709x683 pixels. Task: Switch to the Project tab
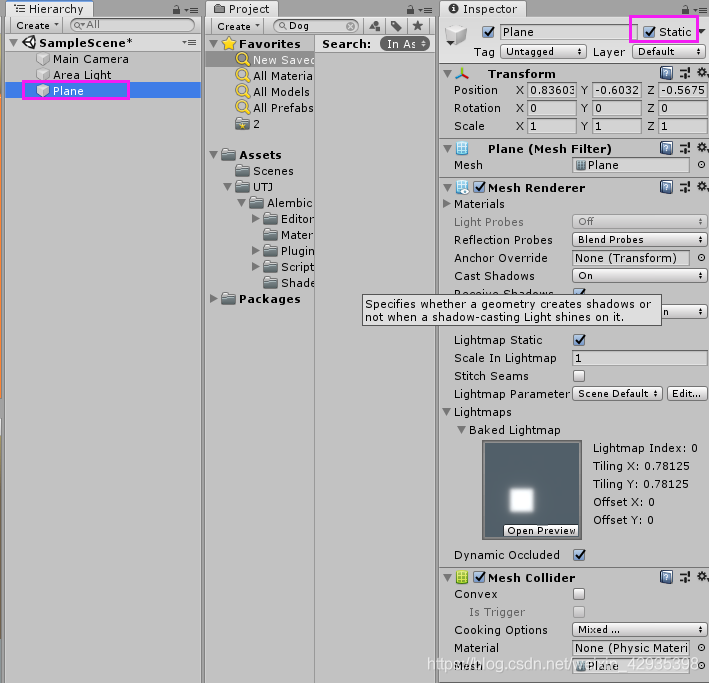tap(242, 9)
